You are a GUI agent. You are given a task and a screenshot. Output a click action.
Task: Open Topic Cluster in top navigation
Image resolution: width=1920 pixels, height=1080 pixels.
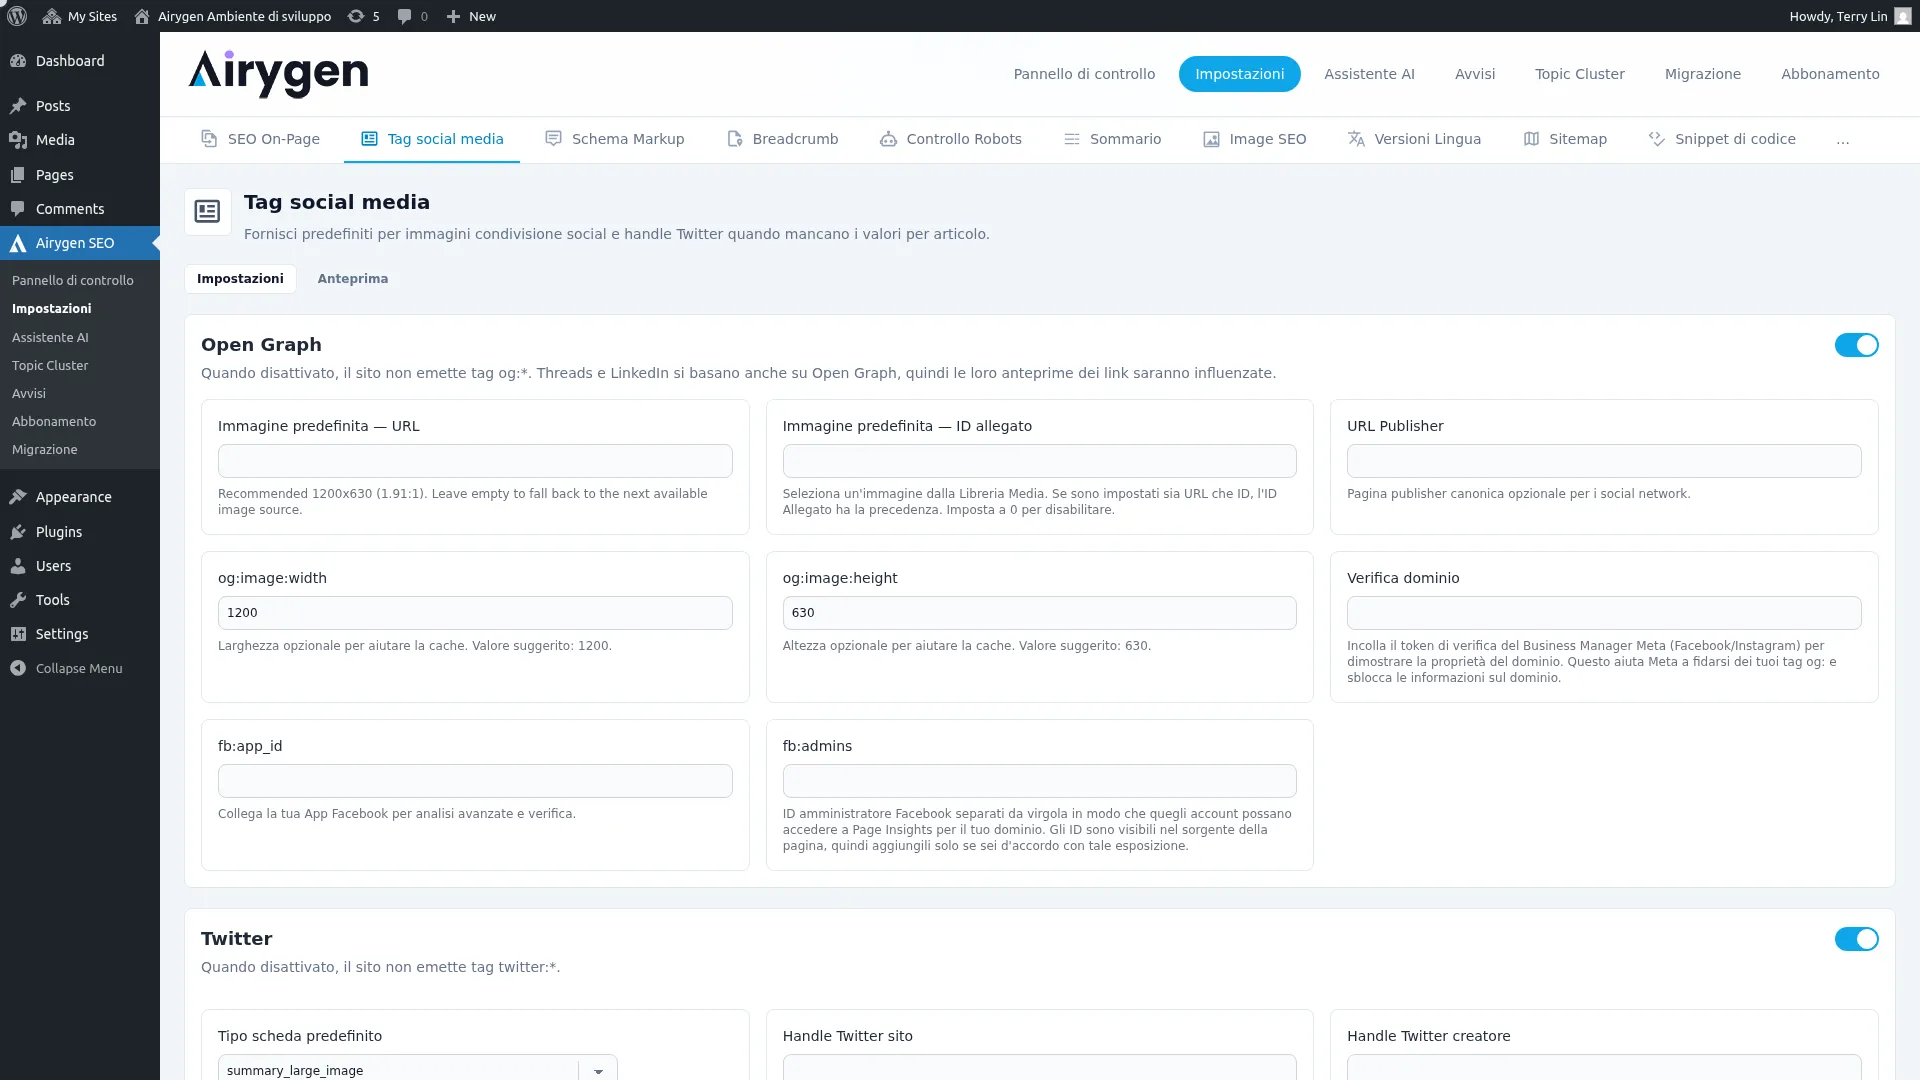point(1580,74)
